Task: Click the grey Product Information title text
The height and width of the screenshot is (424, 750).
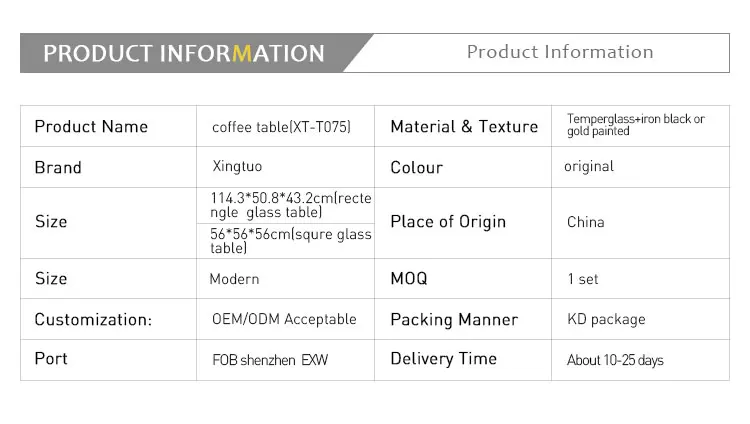Action: [559, 52]
